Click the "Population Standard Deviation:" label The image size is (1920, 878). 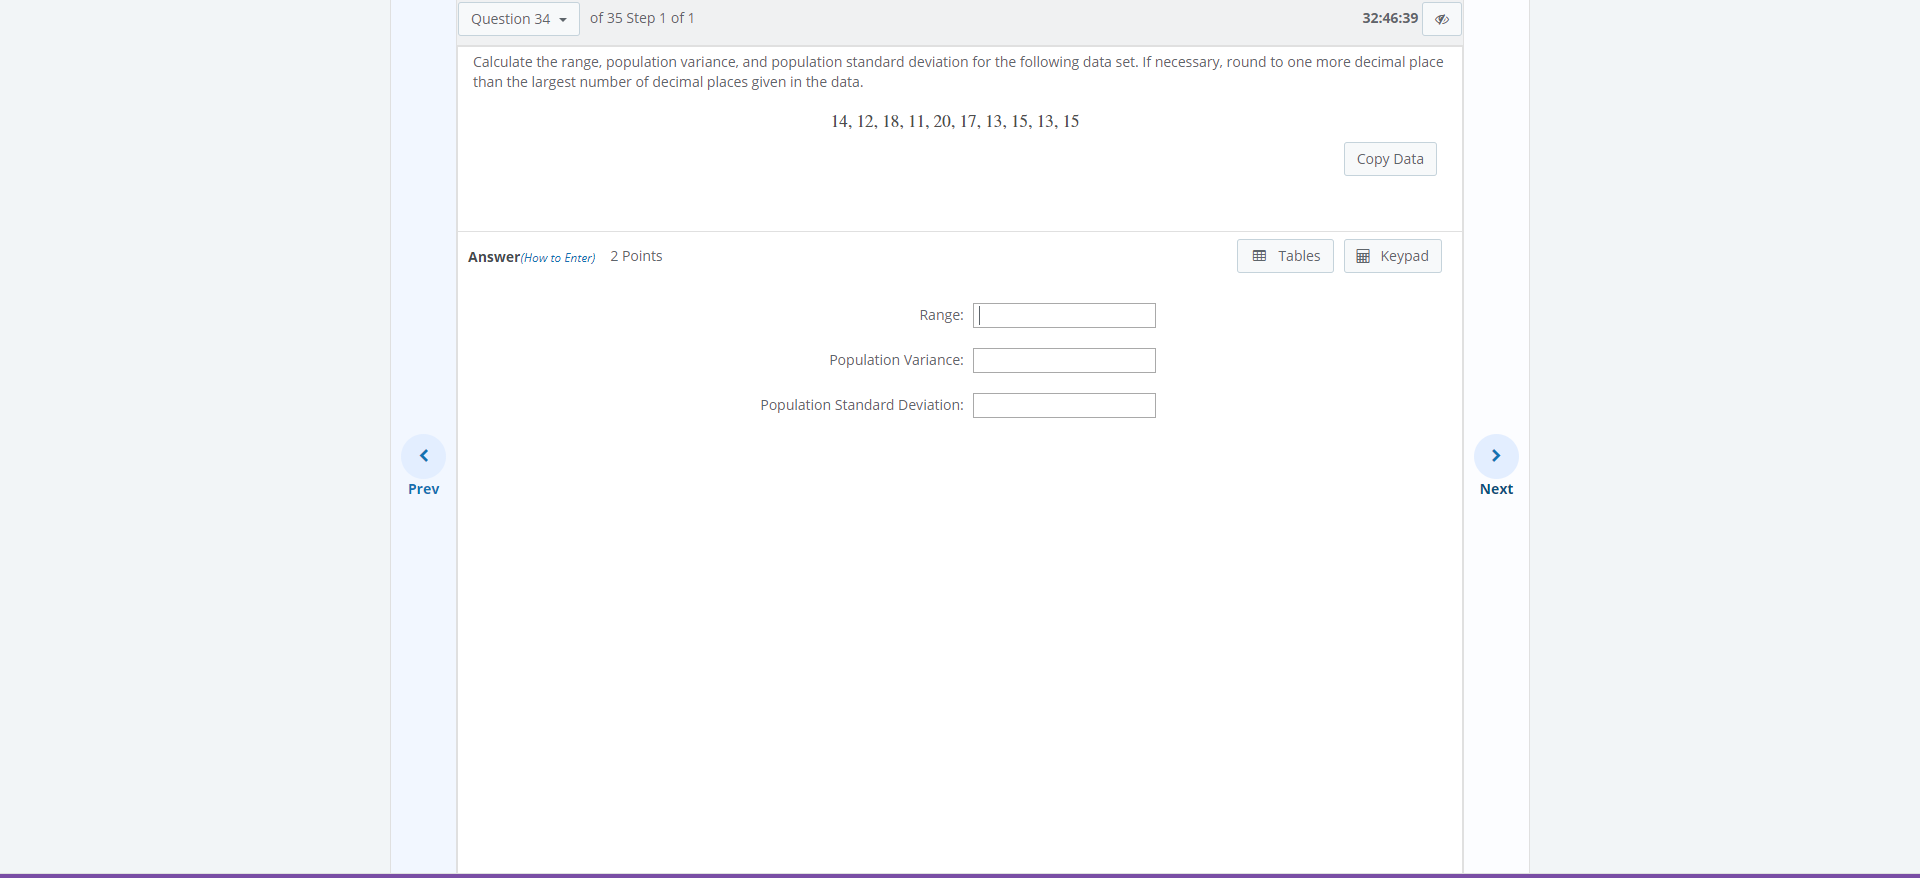pos(862,405)
